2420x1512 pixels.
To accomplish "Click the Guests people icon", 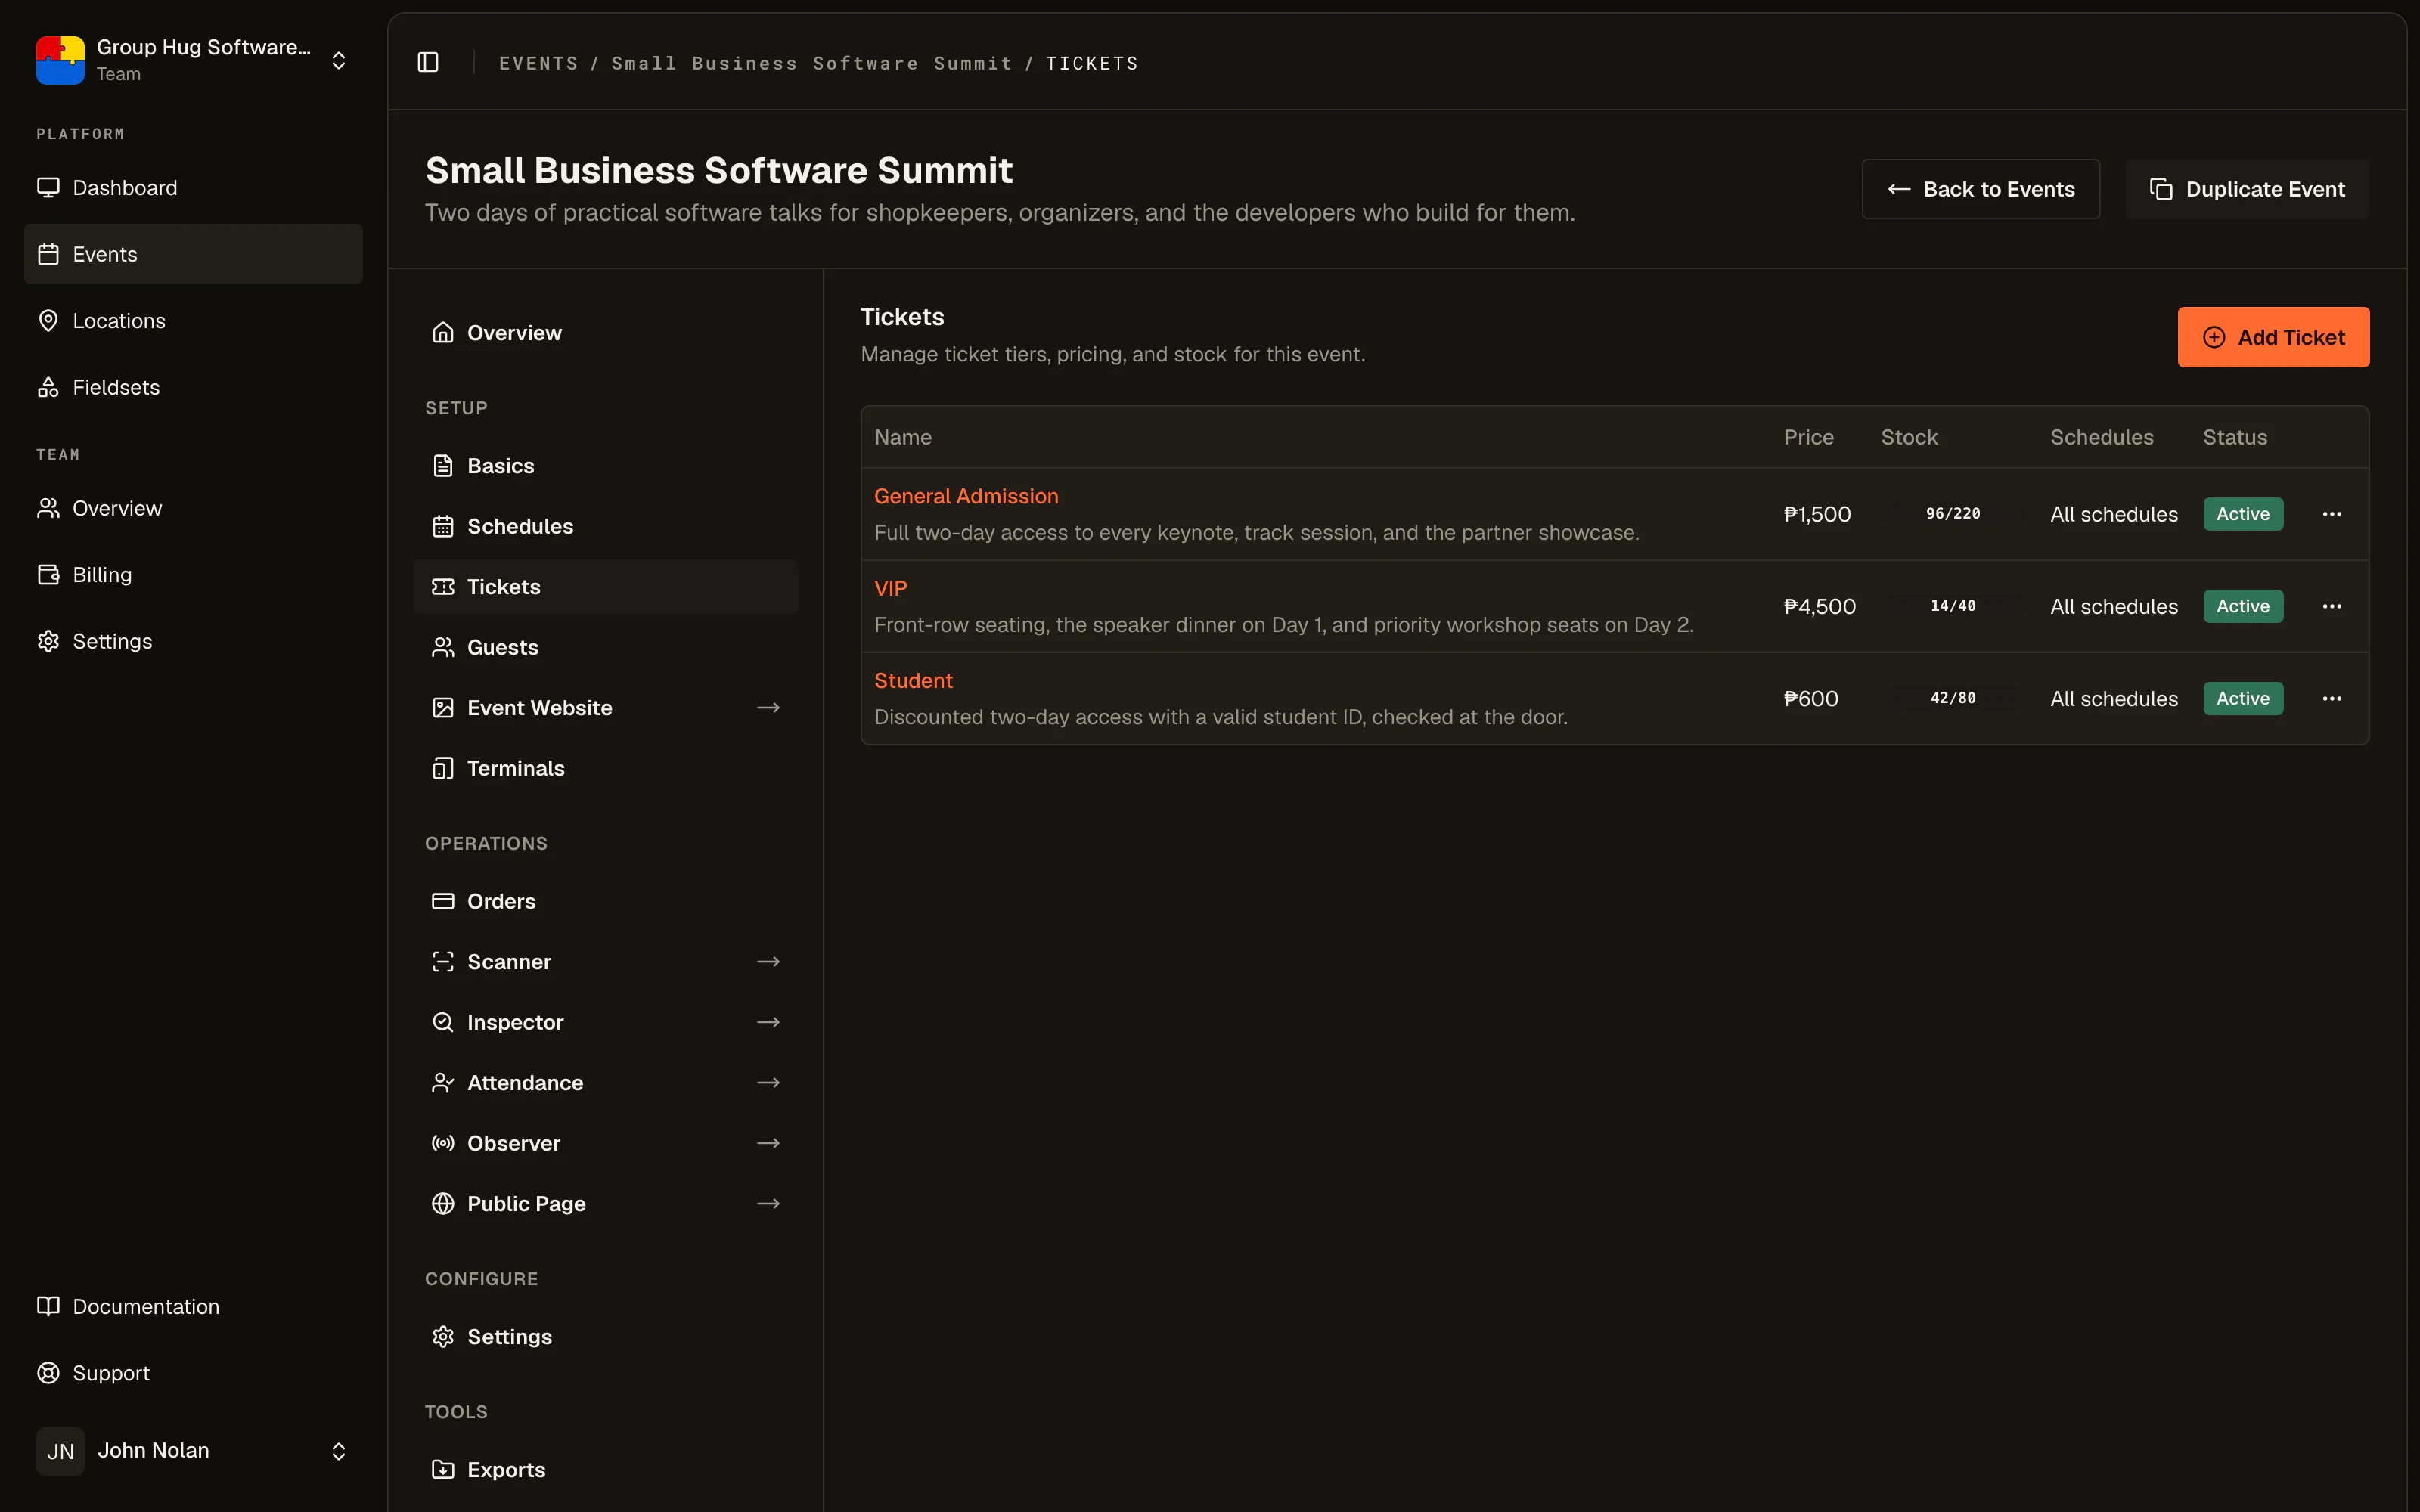I will pos(443,647).
